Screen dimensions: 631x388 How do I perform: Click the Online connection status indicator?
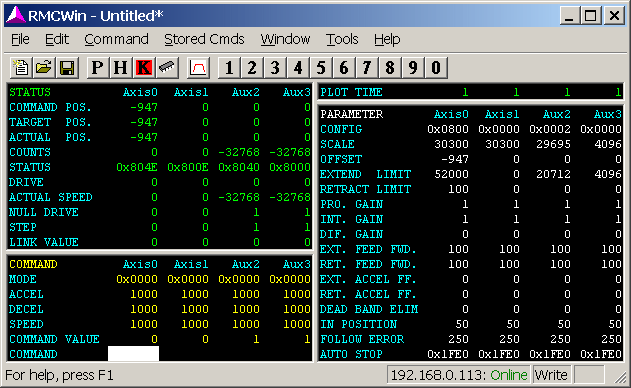click(509, 375)
